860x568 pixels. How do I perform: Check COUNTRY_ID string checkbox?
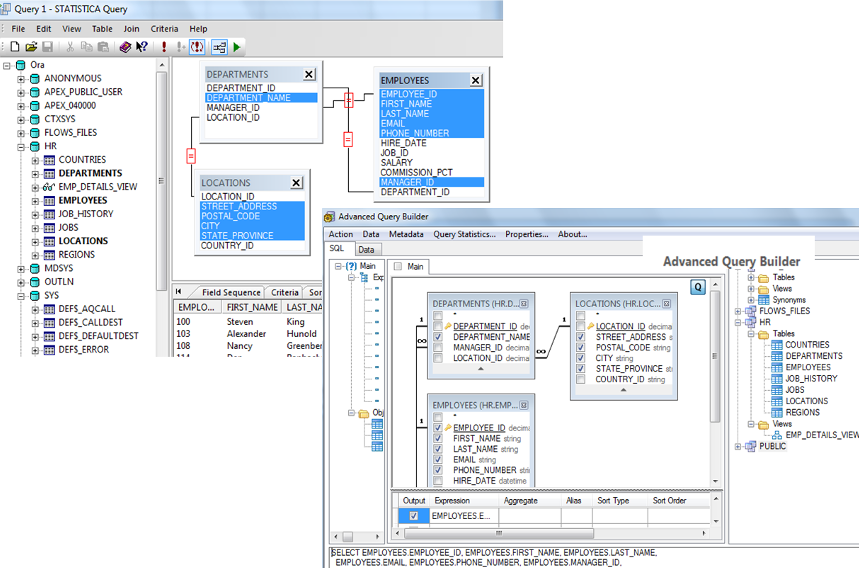(x=580, y=379)
